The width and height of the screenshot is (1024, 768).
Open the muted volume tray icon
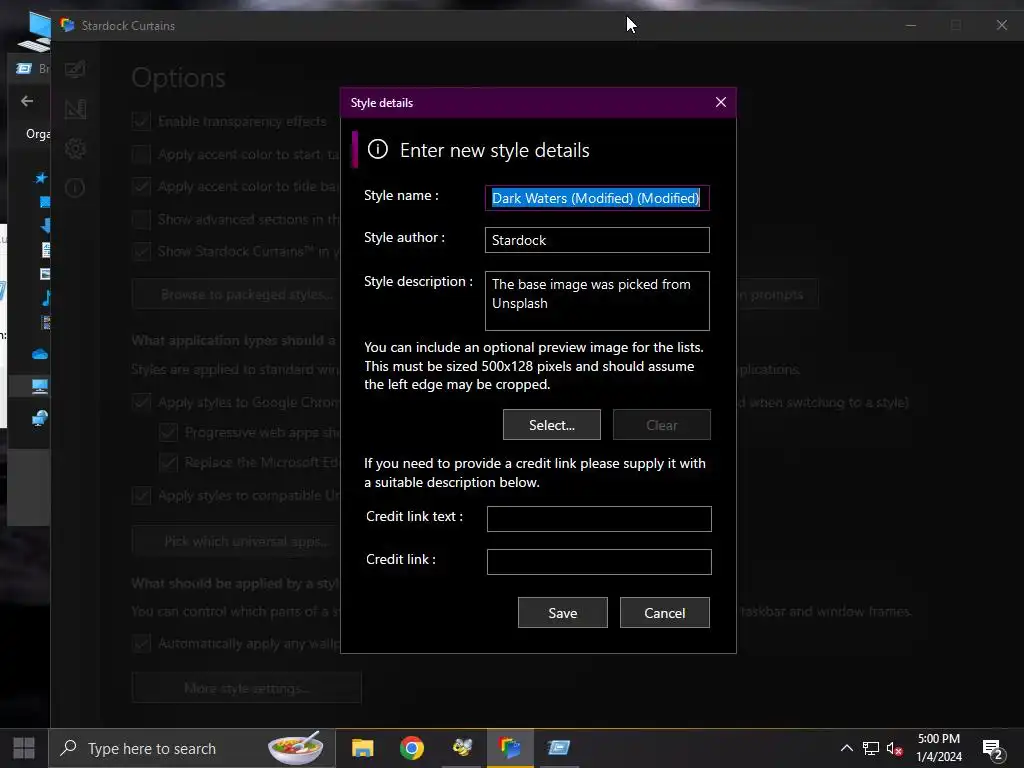895,748
